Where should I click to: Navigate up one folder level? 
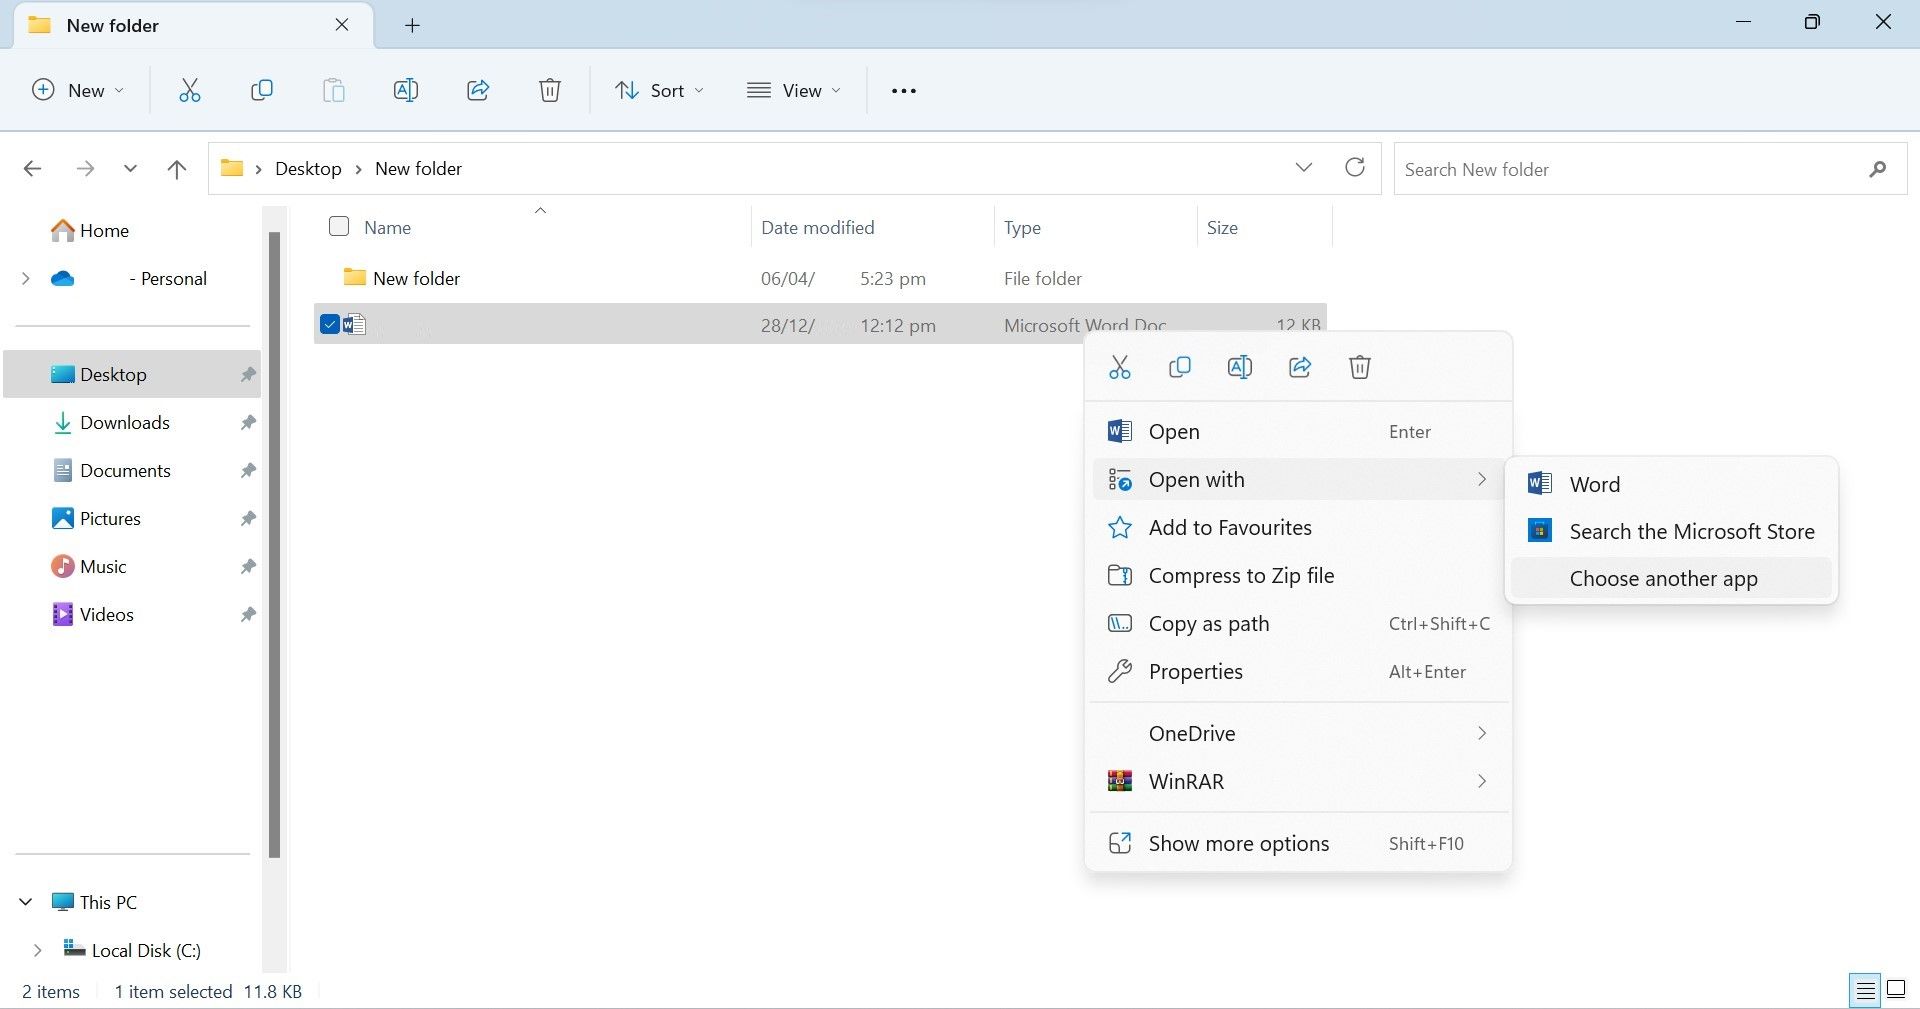click(x=177, y=169)
